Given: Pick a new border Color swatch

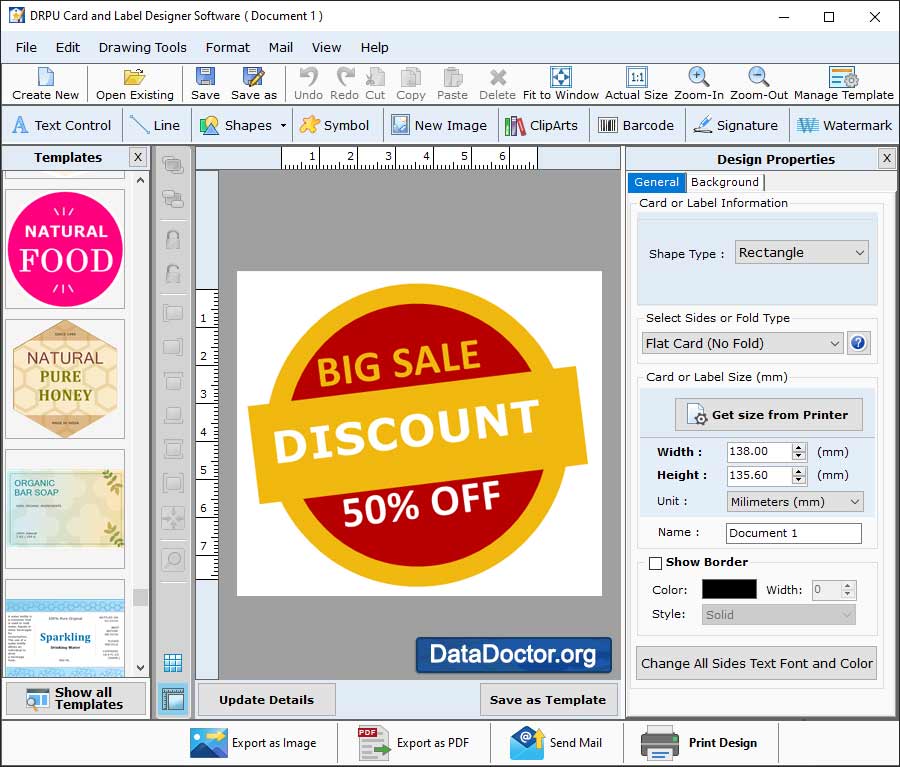Looking at the screenshot, I should pos(728,589).
